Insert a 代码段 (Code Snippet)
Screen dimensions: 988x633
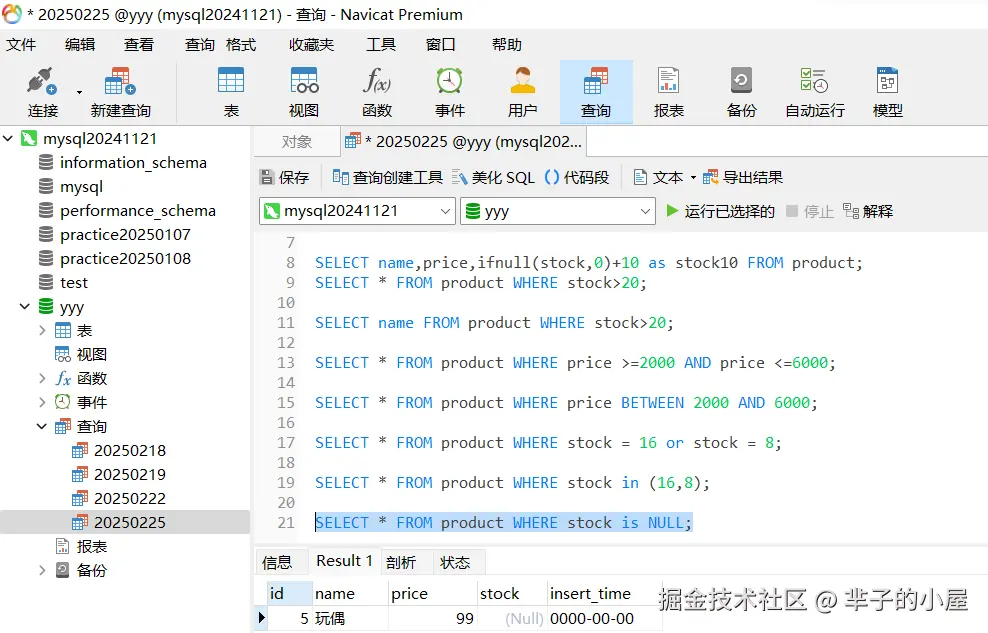click(x=577, y=178)
